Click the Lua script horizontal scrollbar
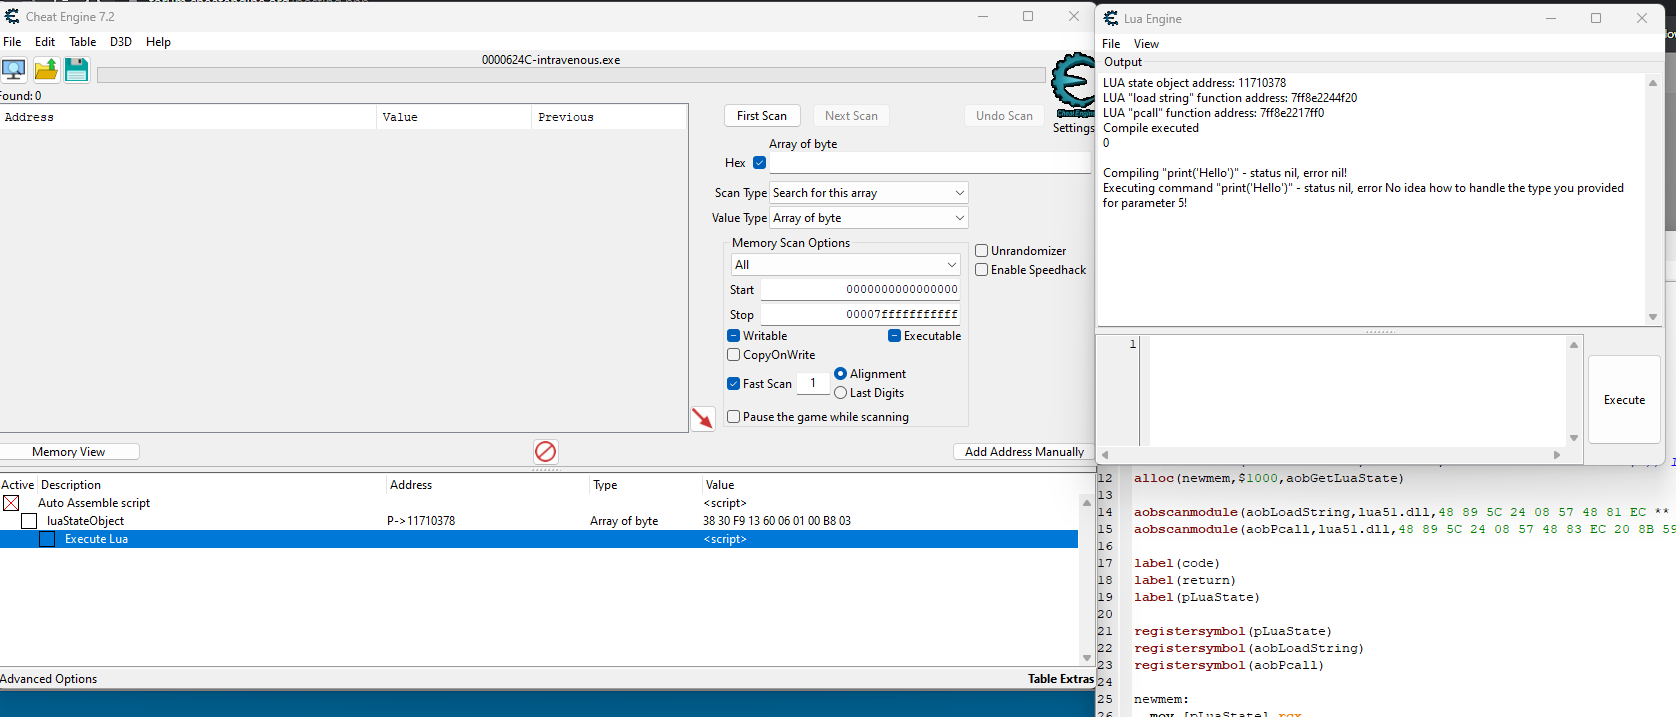 pos(1330,455)
